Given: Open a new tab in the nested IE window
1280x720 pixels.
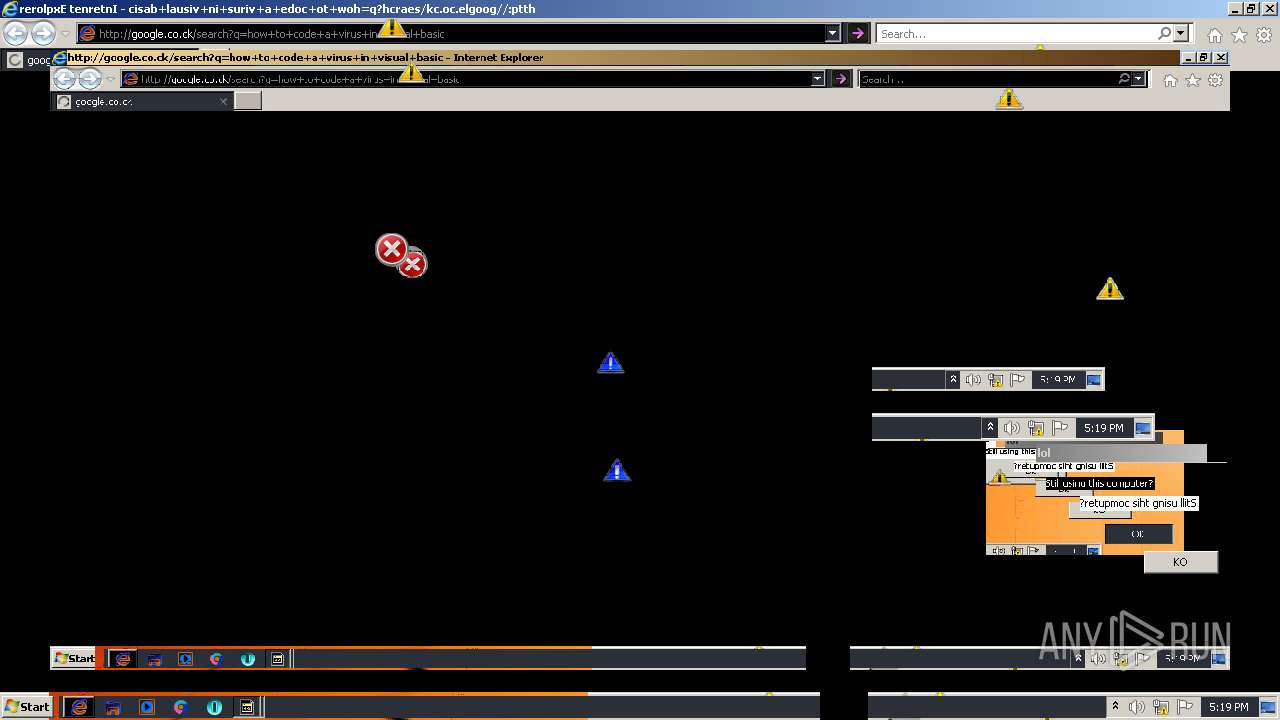Looking at the screenshot, I should click(x=247, y=101).
